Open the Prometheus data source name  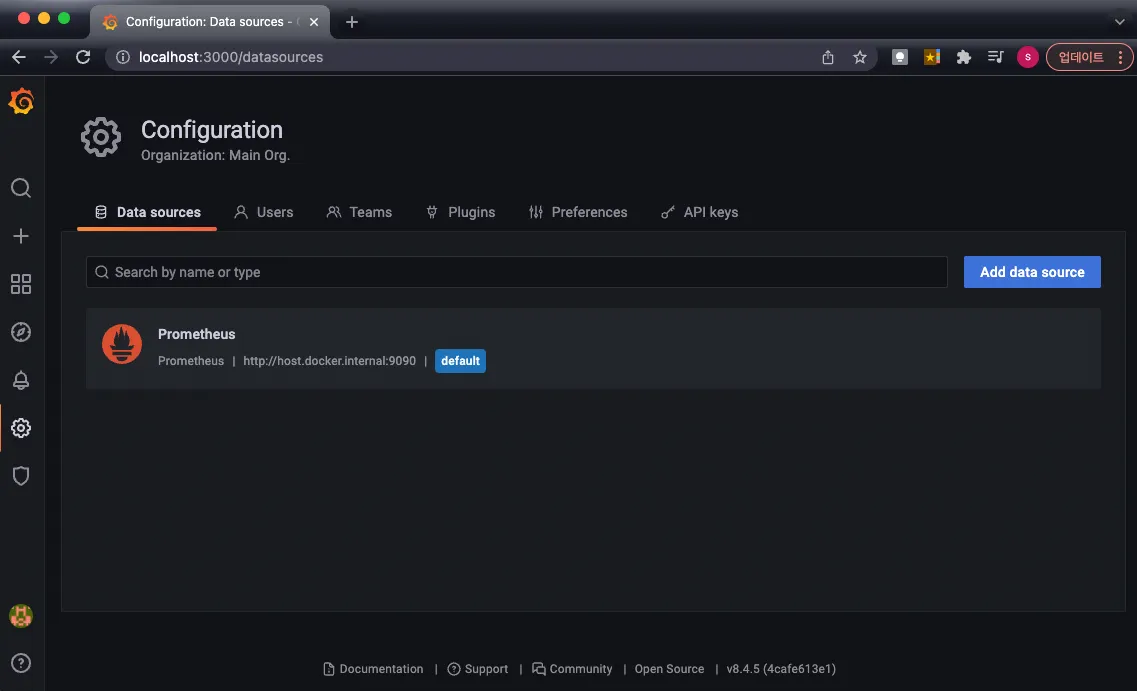click(197, 334)
